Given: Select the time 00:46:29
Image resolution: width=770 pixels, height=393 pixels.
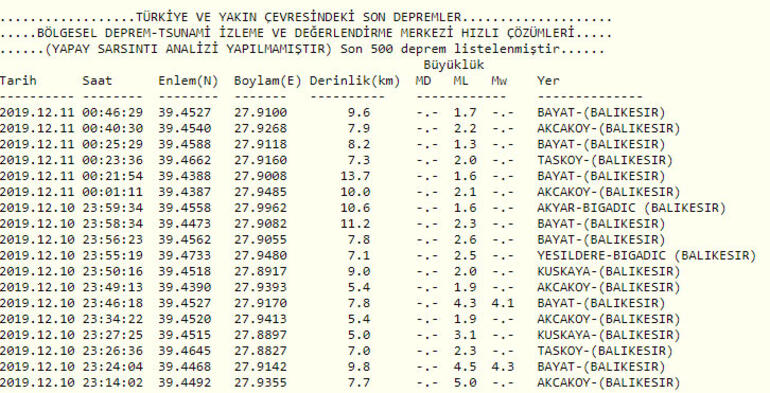Looking at the screenshot, I should (x=112, y=113).
